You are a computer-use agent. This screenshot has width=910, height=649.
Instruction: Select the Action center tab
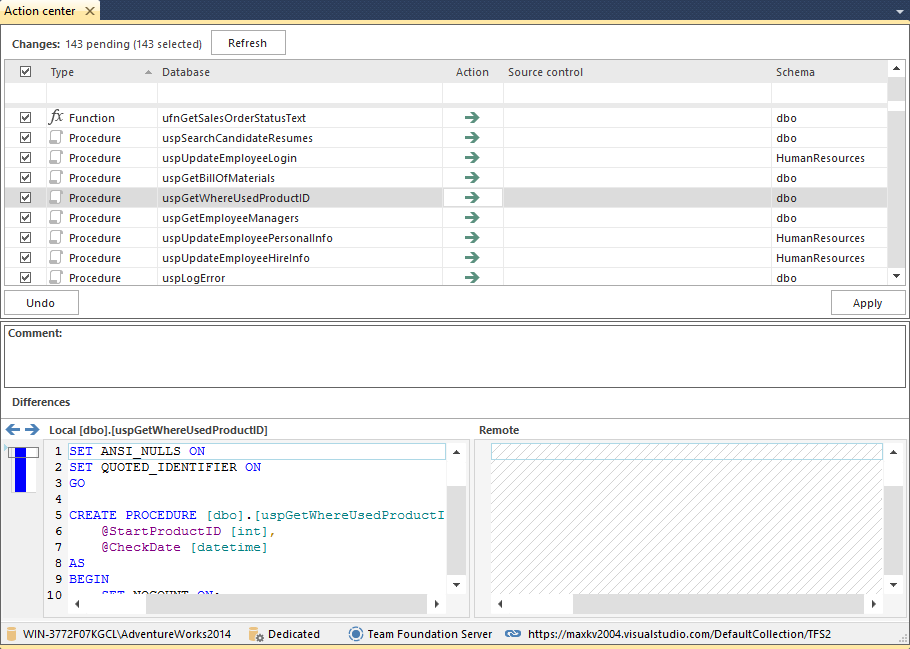pyautogui.click(x=40, y=11)
